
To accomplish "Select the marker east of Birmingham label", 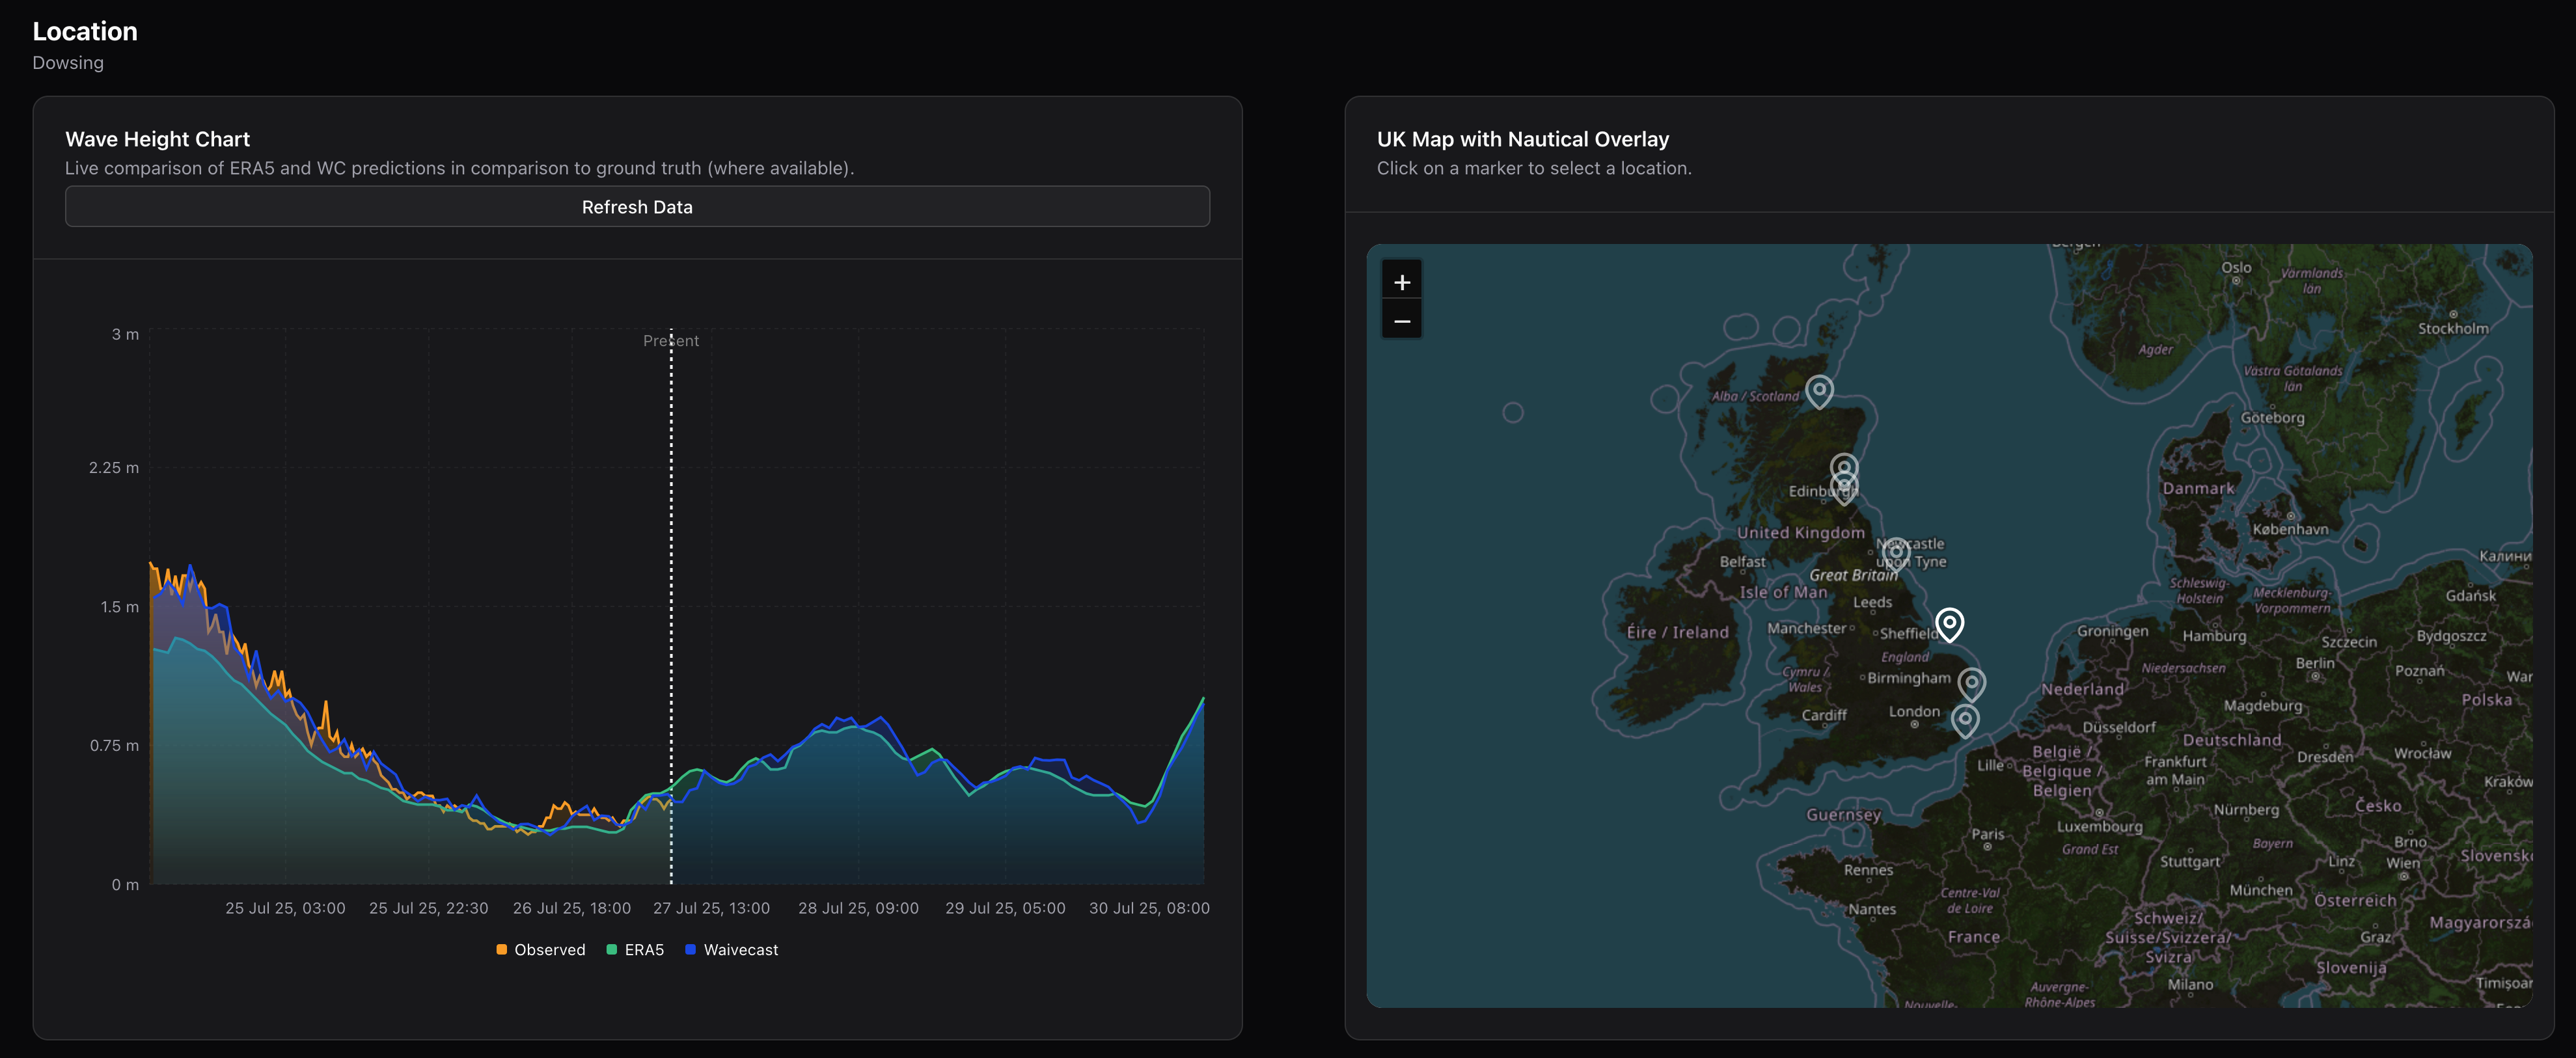I will click(x=1971, y=684).
